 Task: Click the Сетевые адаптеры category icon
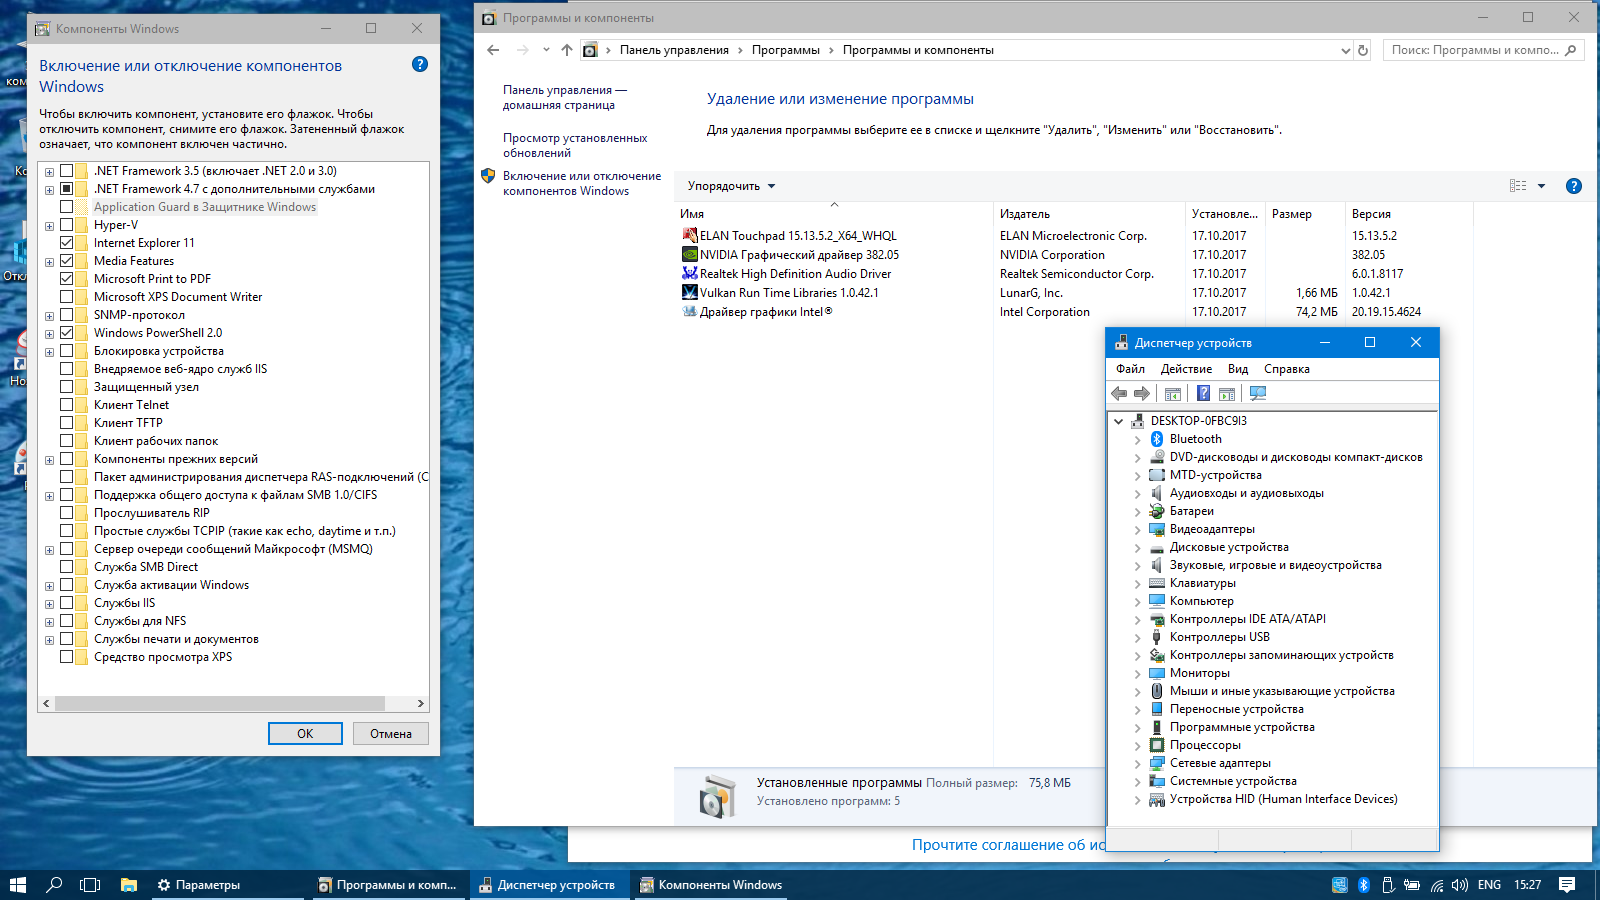coord(1157,763)
